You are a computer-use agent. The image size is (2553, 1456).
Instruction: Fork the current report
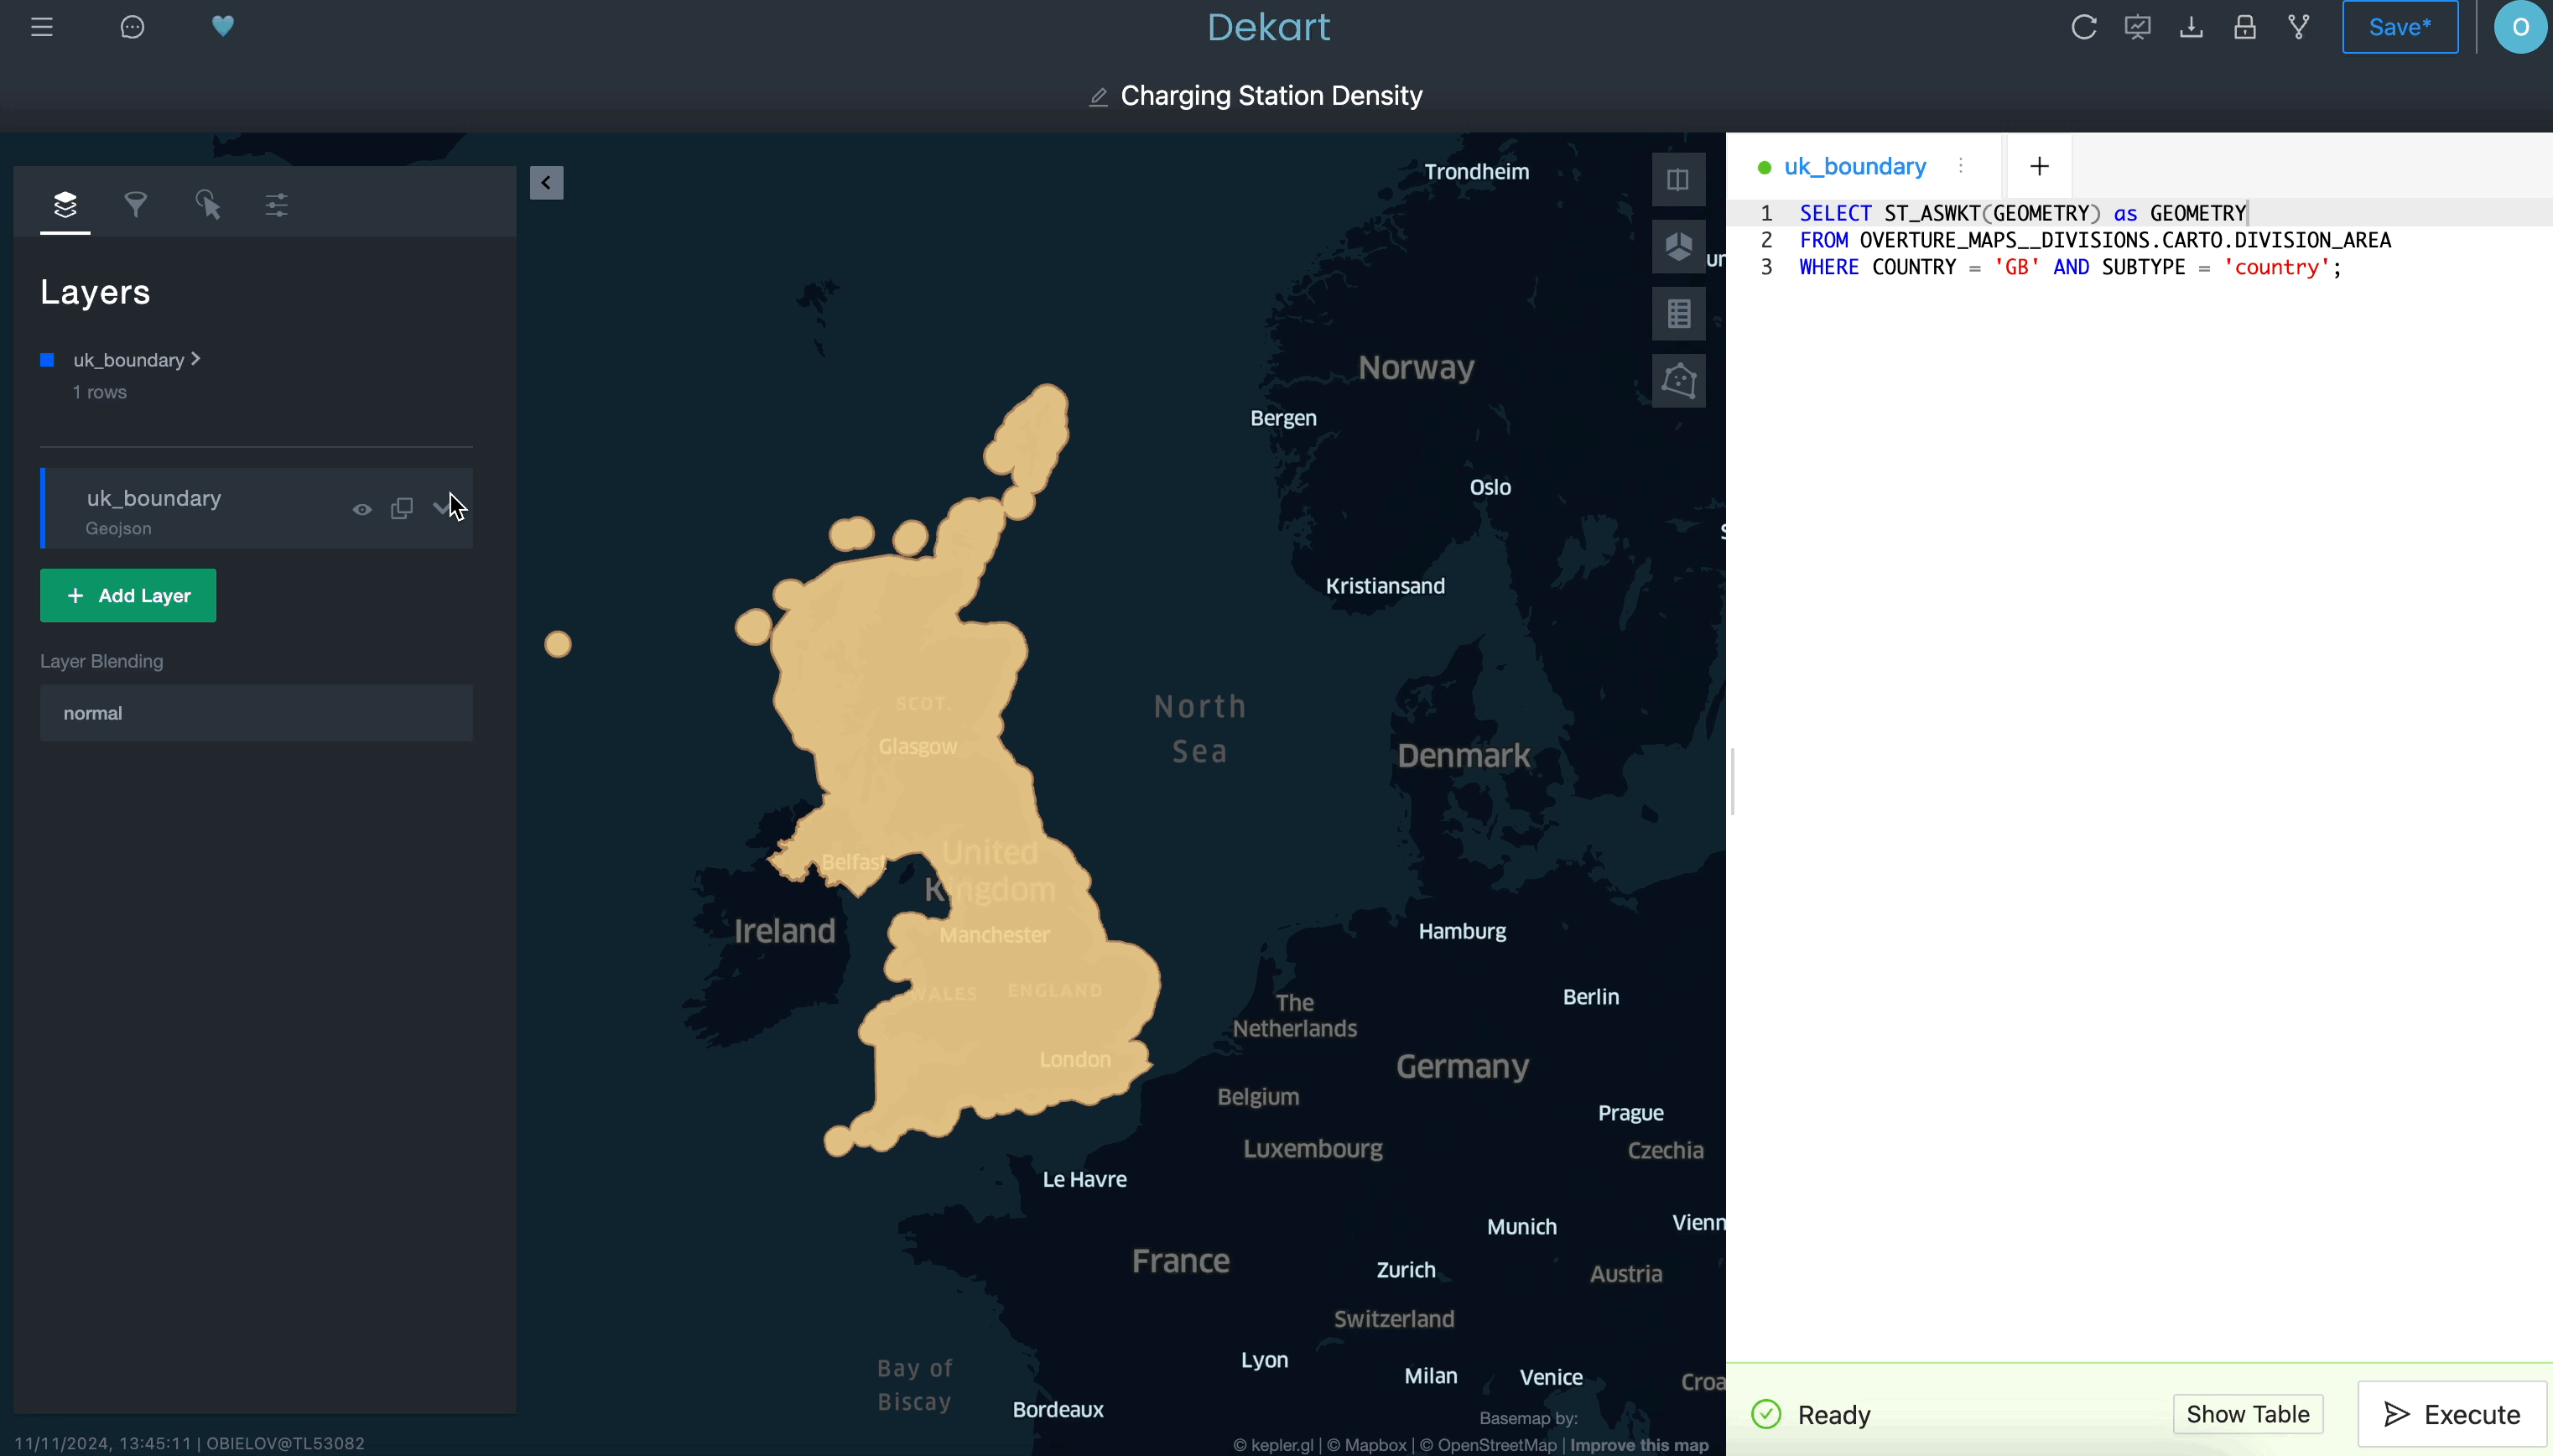pos(2300,27)
